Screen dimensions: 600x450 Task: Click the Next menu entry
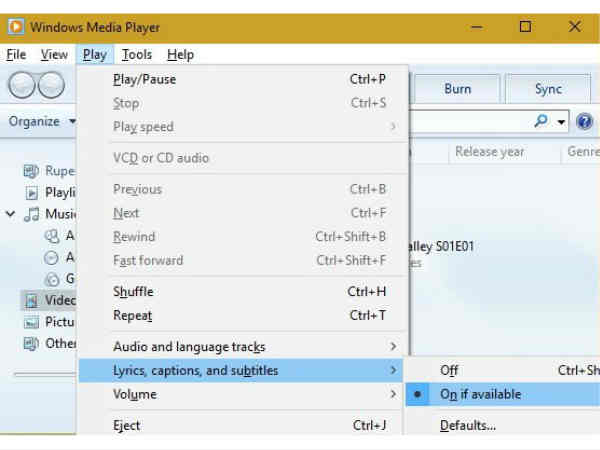click(241, 213)
